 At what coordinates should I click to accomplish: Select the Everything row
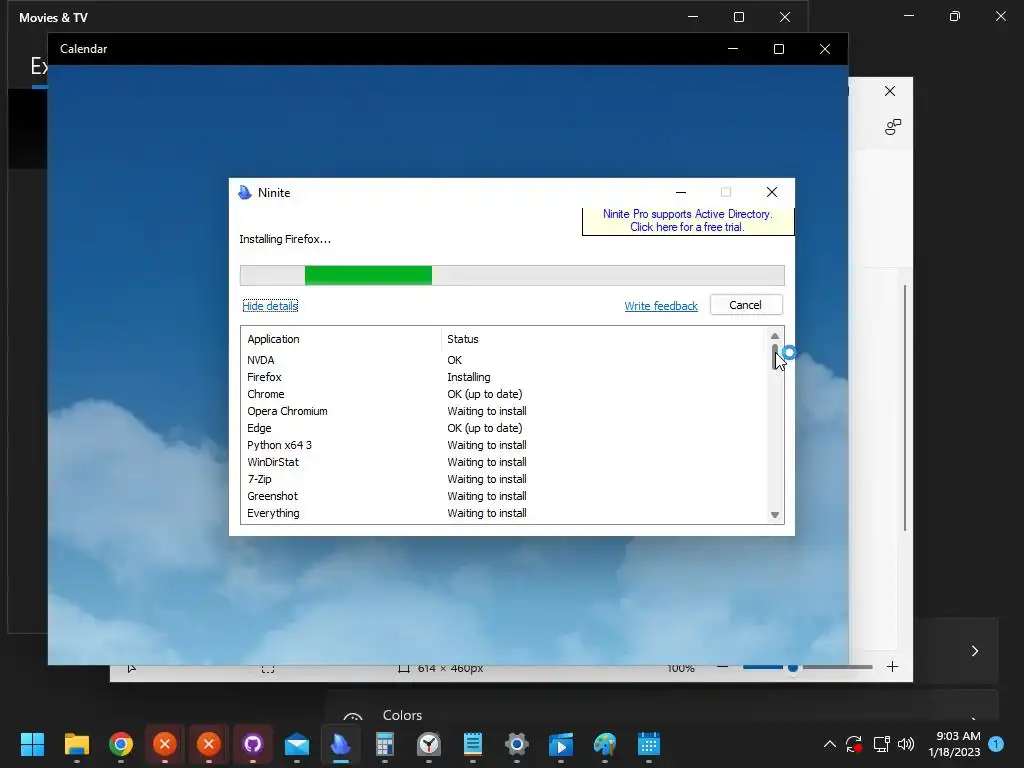[x=503, y=513]
